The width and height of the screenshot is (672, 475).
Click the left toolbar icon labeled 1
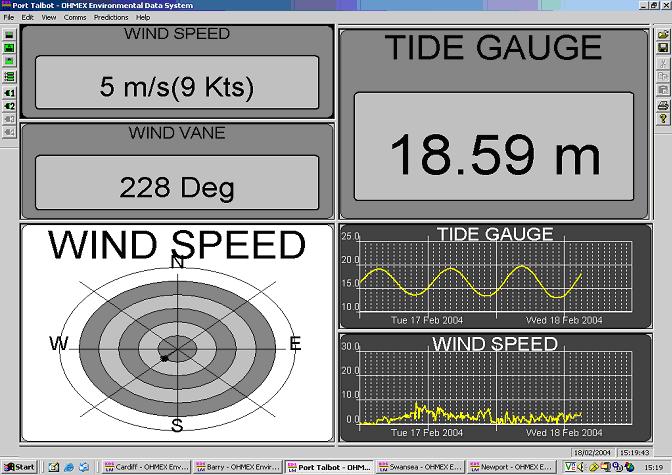click(9, 92)
